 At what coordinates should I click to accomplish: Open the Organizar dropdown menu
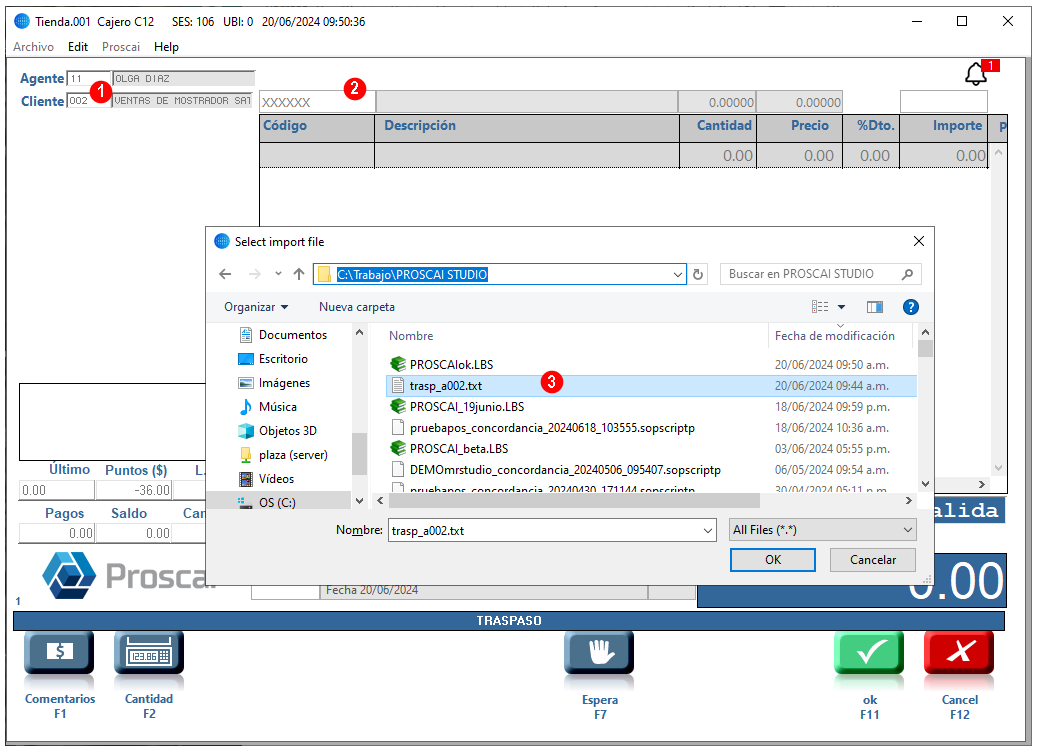point(256,307)
